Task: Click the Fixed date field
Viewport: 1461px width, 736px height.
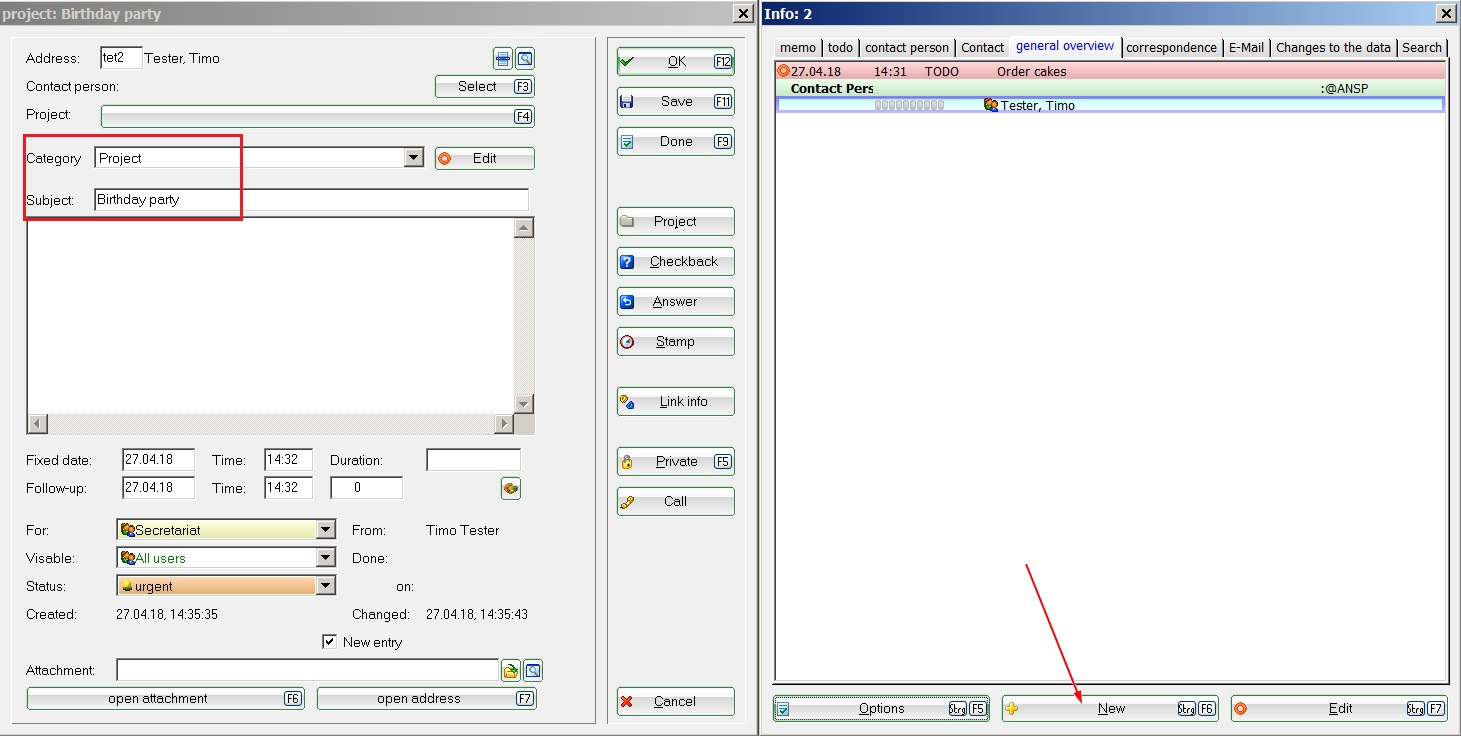Action: pyautogui.click(x=158, y=460)
